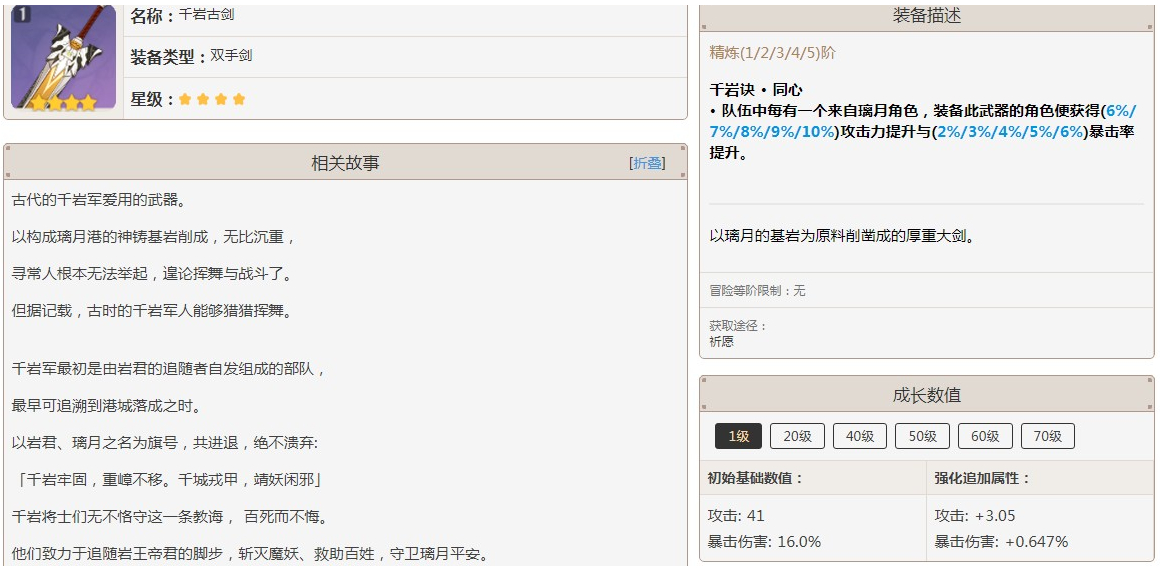Click the story line starting 寻常人根本无法举起
1160x573 pixels.
tap(152, 274)
